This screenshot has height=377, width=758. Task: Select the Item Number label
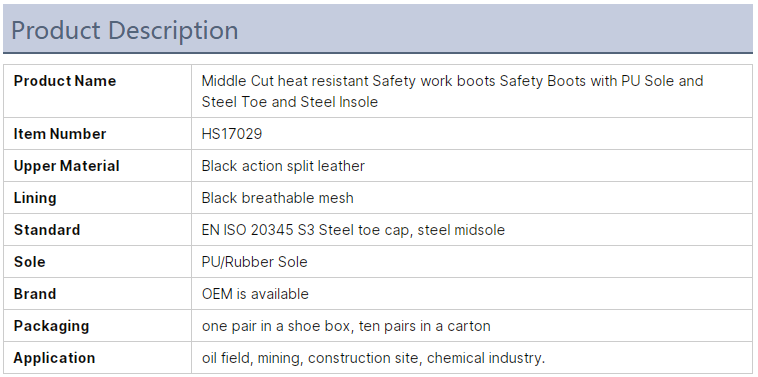60,134
